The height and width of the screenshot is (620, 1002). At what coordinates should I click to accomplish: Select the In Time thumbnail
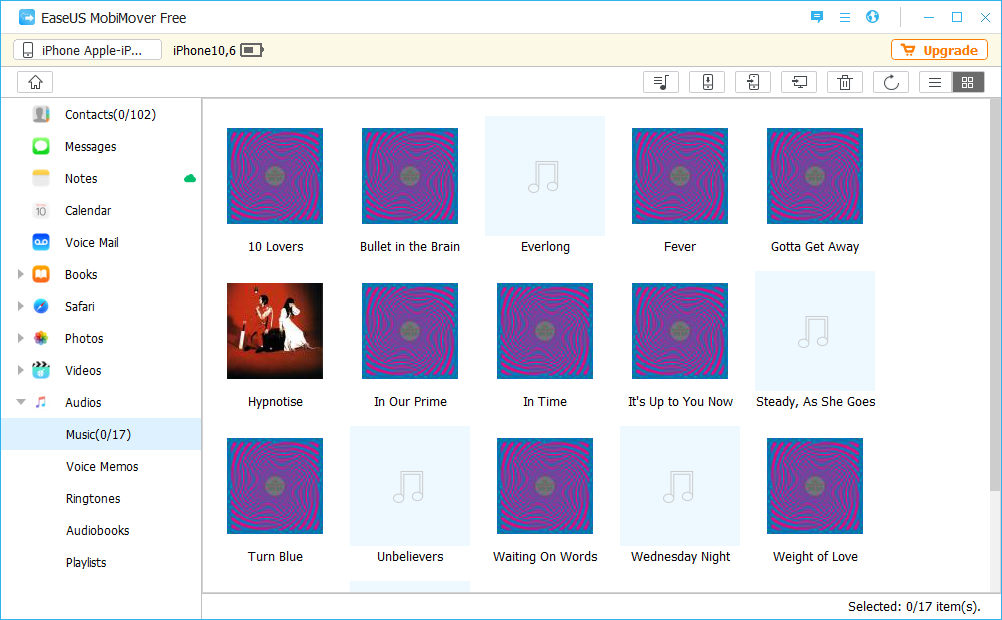pos(545,331)
